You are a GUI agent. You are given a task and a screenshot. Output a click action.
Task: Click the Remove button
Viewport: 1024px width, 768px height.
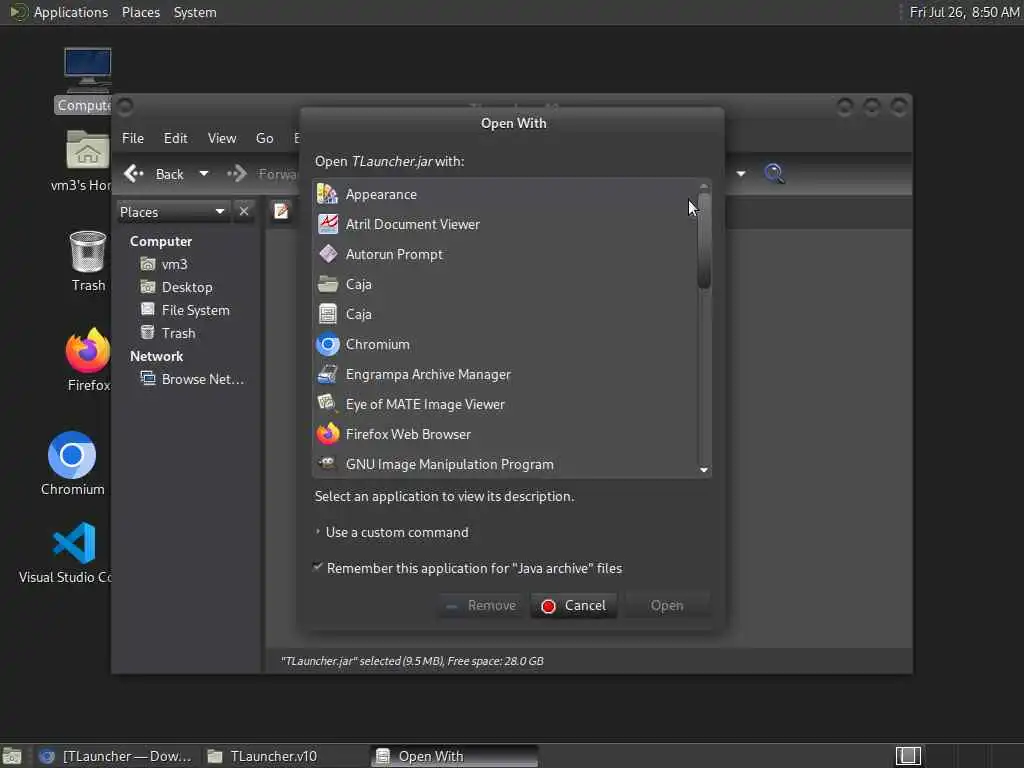tap(481, 605)
